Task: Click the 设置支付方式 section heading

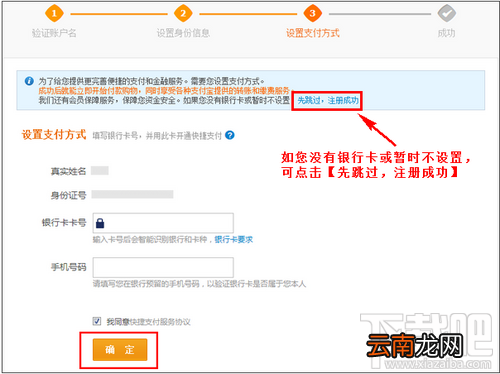Action: (54, 135)
